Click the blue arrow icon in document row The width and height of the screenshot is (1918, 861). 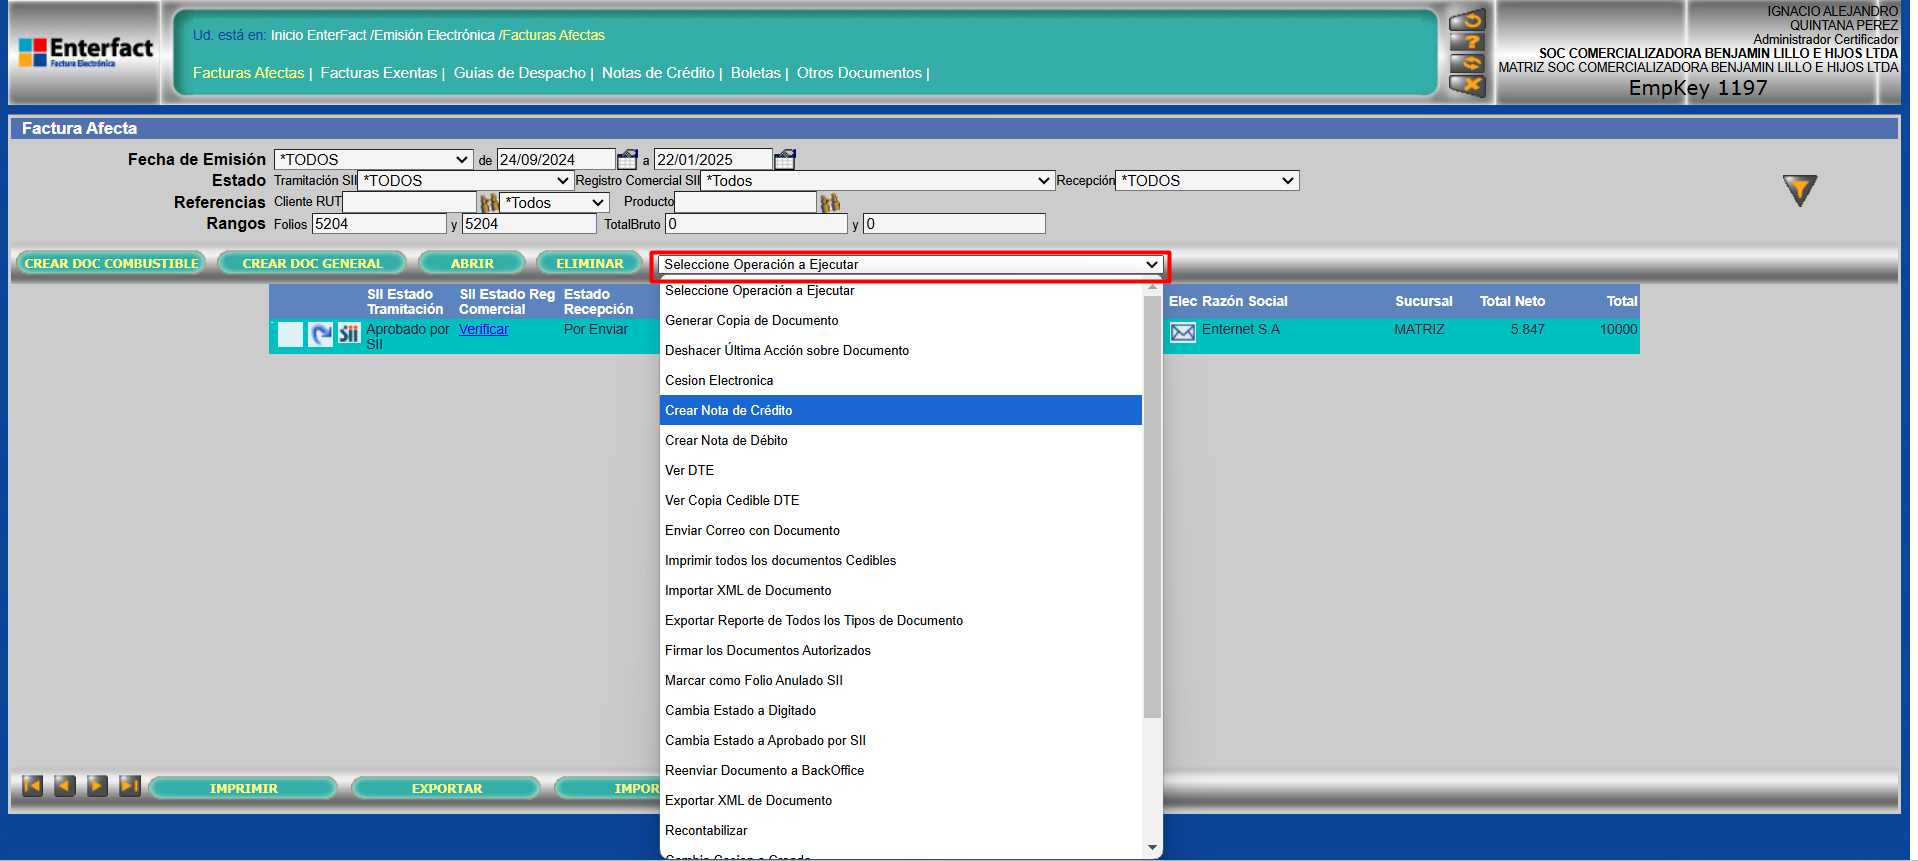pos(320,334)
